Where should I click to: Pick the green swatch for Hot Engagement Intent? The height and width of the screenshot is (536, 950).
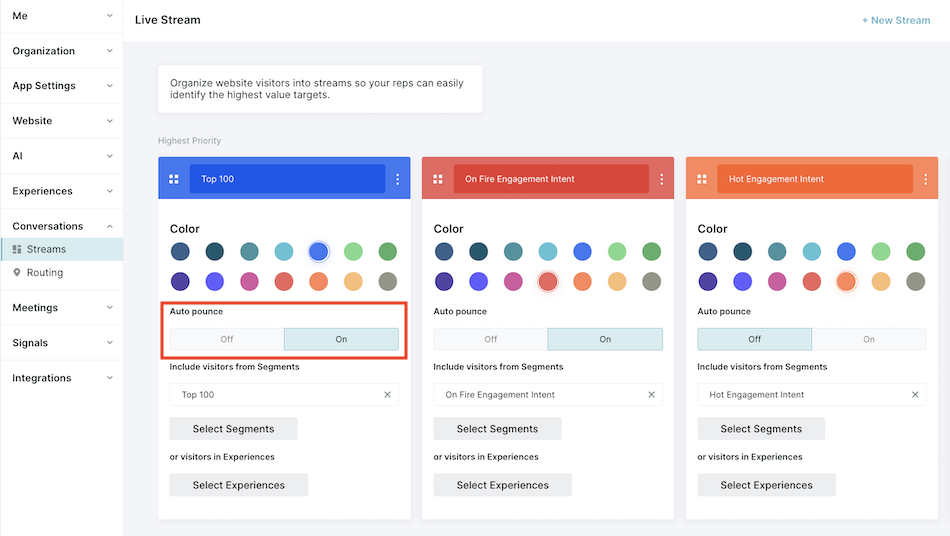click(x=915, y=251)
